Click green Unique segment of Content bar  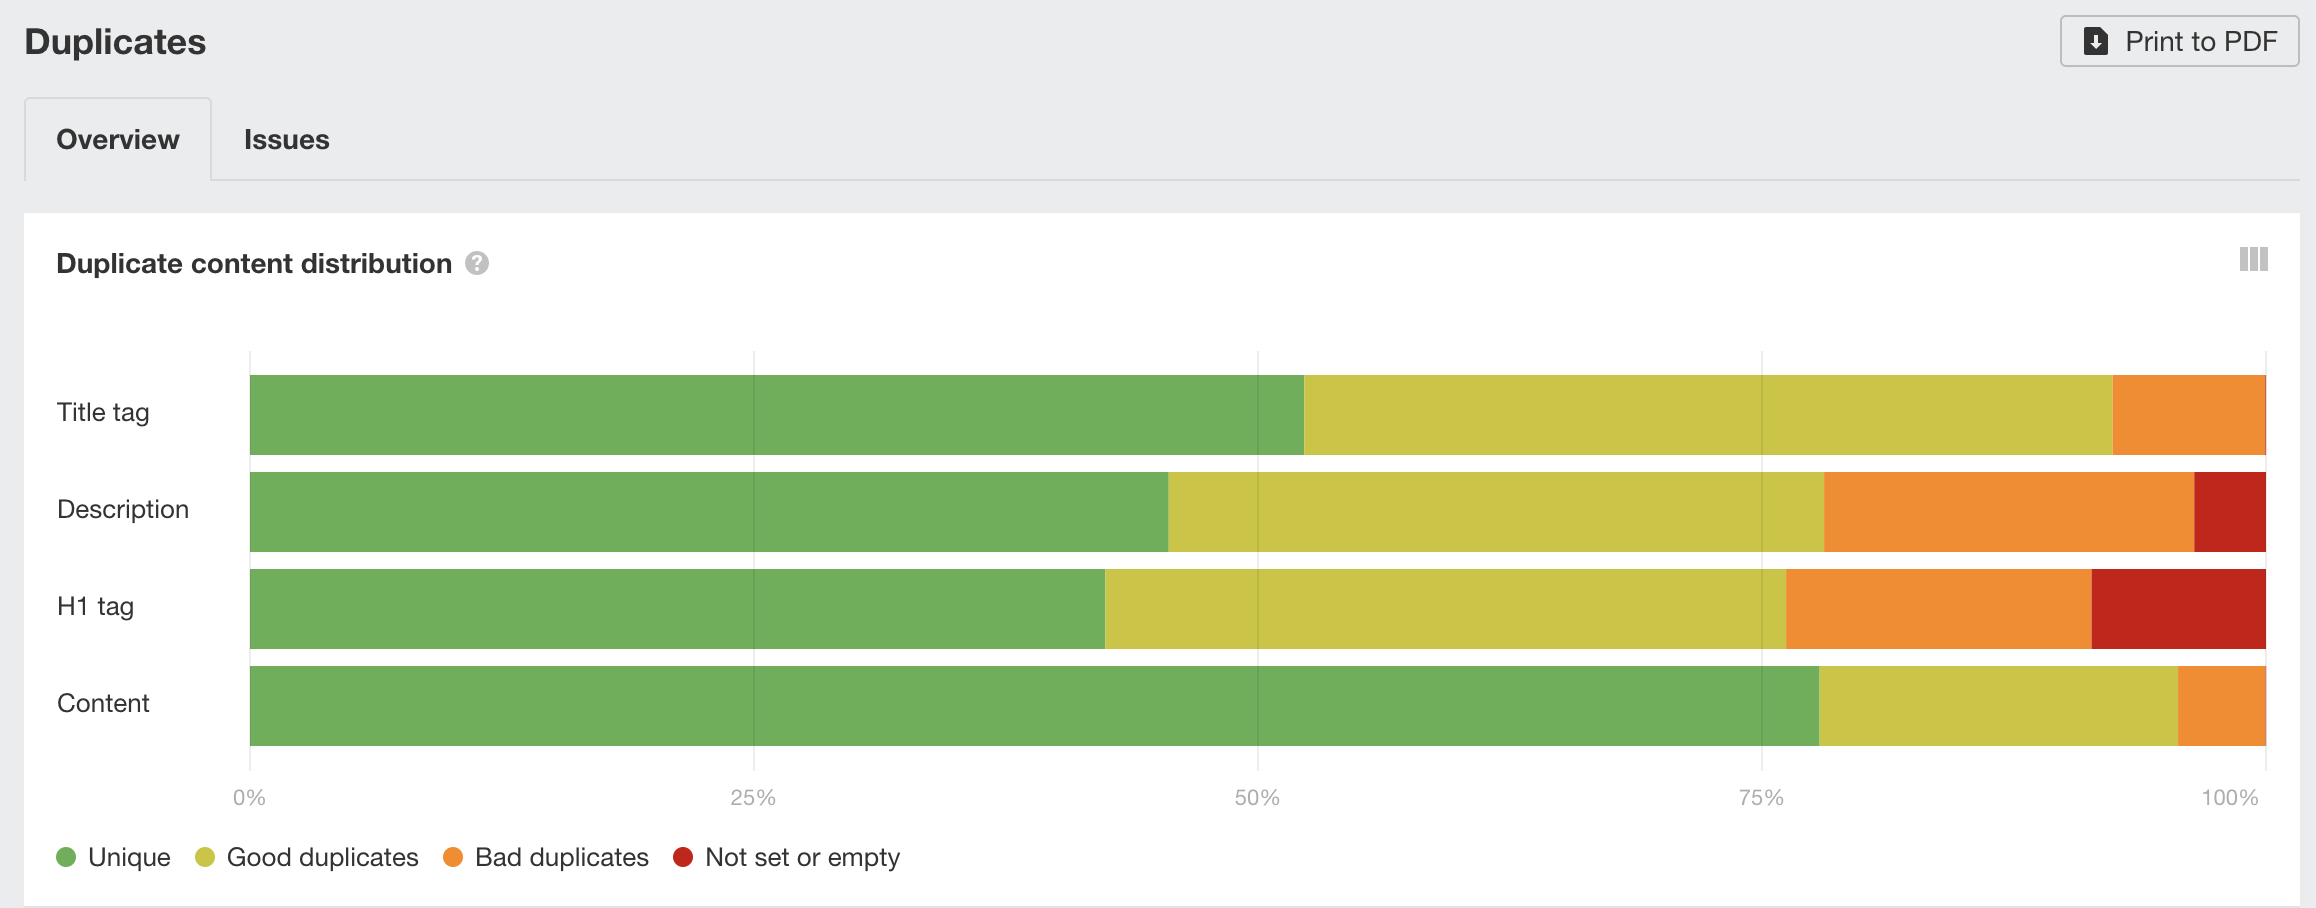coord(1034,706)
